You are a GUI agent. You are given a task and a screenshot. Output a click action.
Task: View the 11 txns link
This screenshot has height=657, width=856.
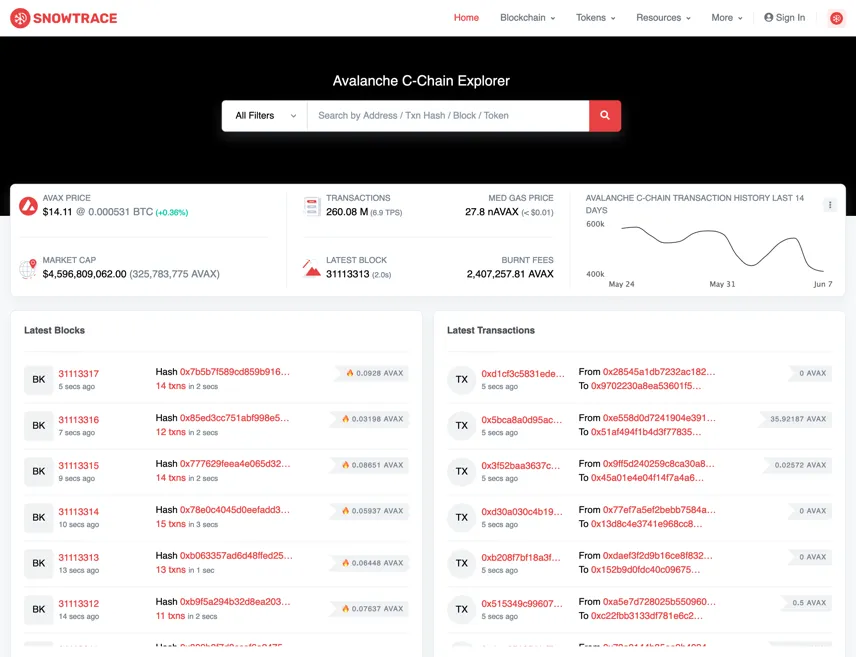pos(170,615)
